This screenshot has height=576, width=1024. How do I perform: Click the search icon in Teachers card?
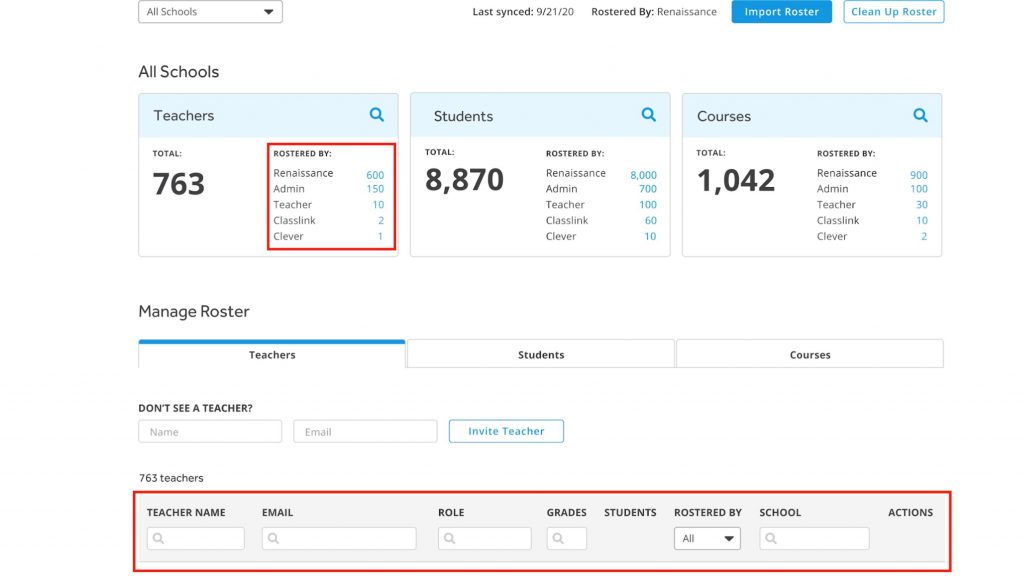click(377, 115)
